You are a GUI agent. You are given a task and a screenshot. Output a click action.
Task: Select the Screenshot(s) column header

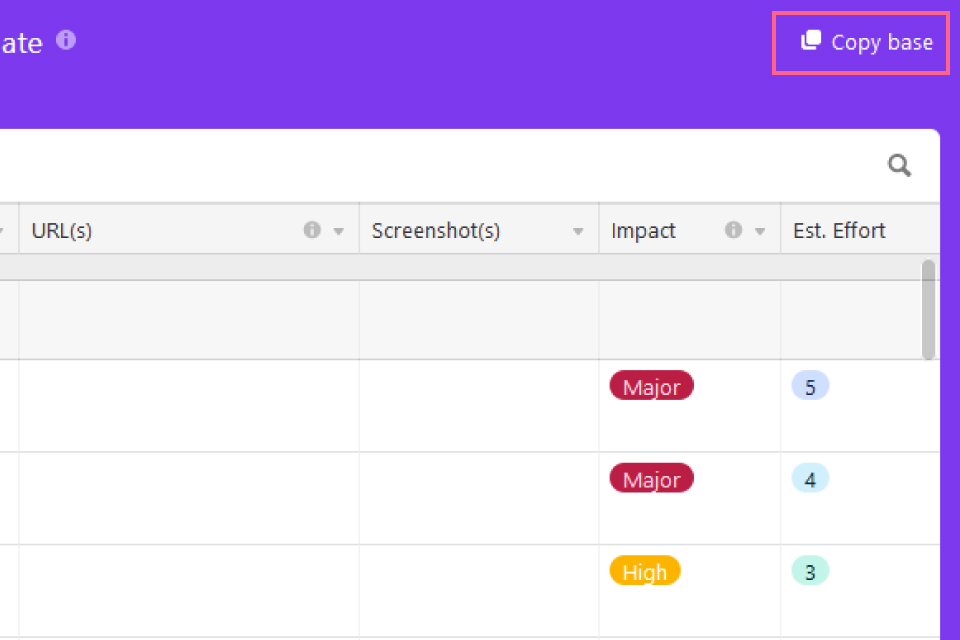(479, 230)
